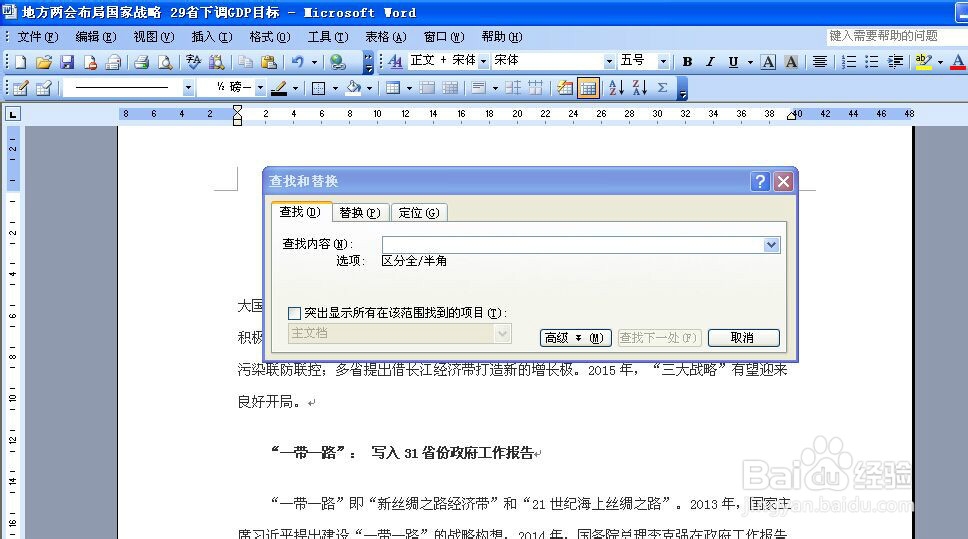This screenshot has width=968, height=539.
Task: Select the 查找(D) tab
Action: click(301, 212)
